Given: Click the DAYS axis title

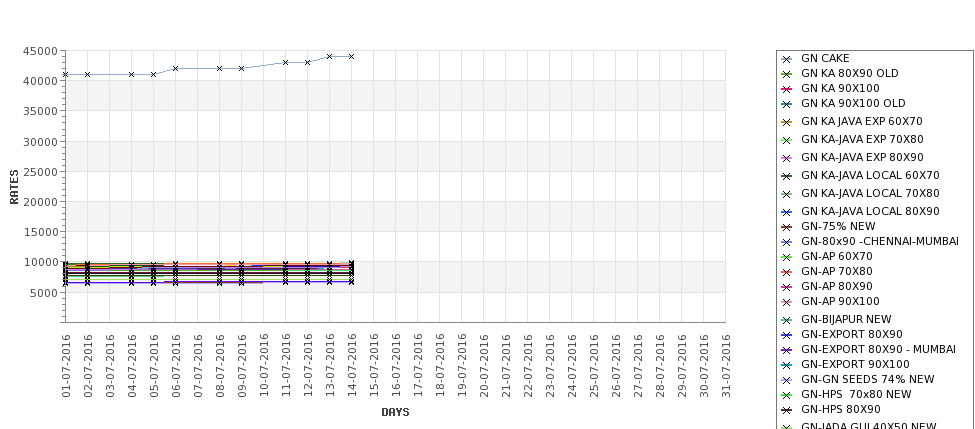Looking at the screenshot, I should tap(395, 412).
